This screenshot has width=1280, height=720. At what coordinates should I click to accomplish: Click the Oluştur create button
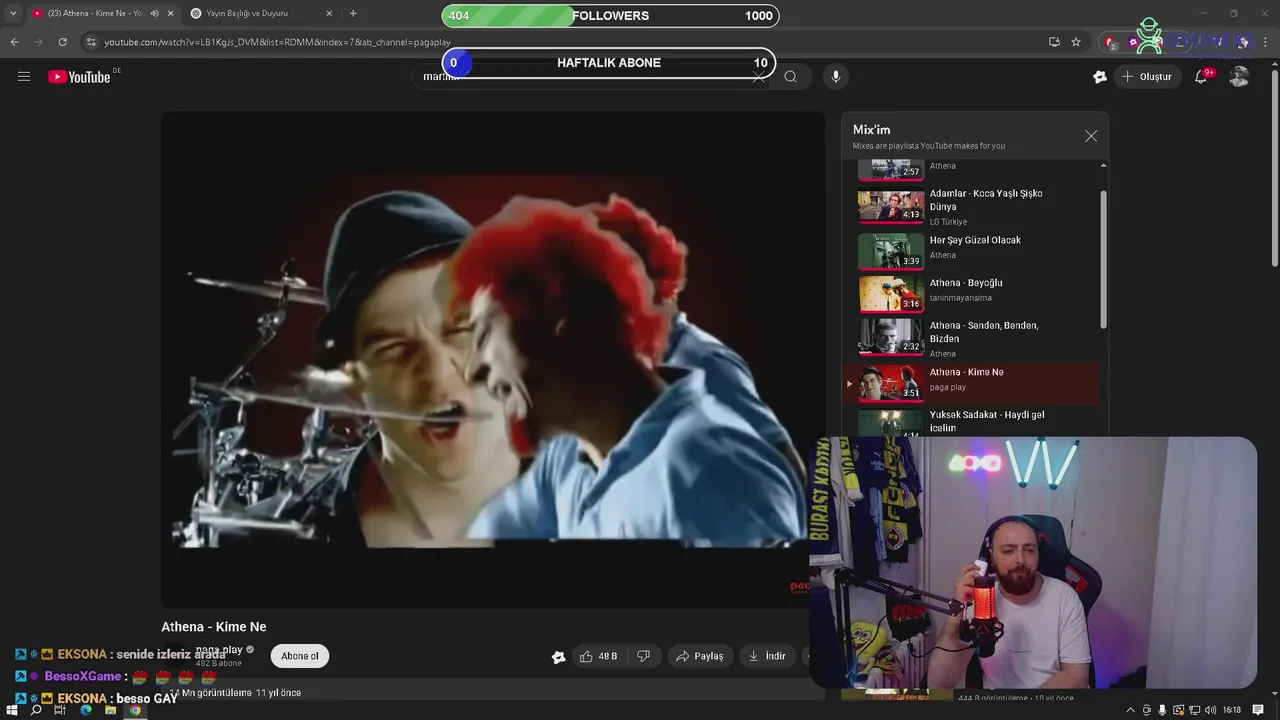tap(1146, 77)
